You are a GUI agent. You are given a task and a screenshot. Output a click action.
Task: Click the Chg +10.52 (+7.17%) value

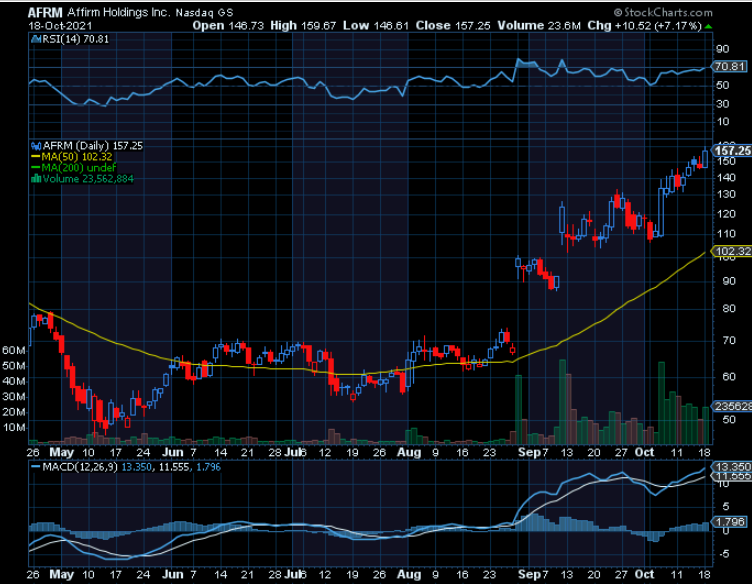tap(645, 26)
